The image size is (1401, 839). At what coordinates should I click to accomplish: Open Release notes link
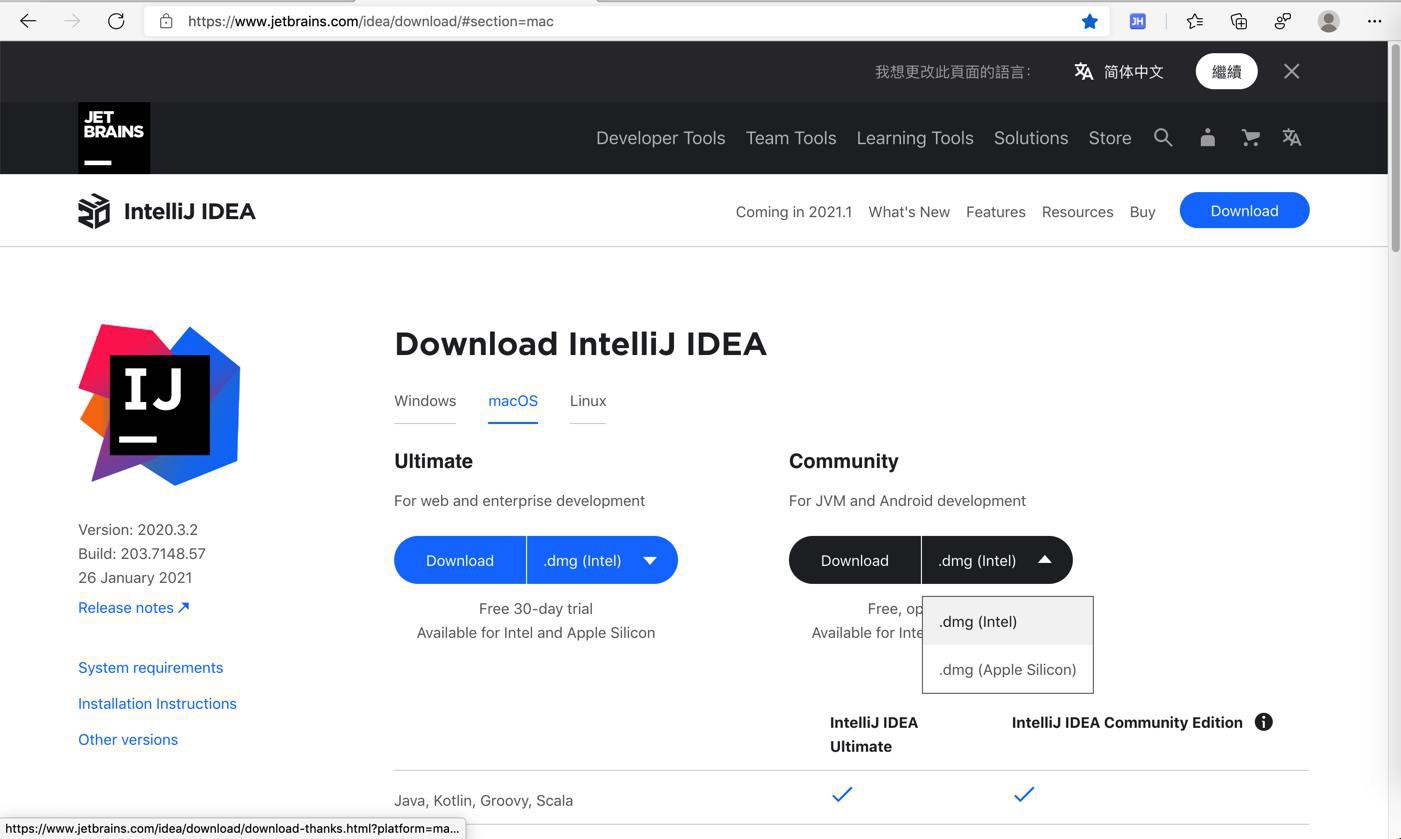pos(134,608)
